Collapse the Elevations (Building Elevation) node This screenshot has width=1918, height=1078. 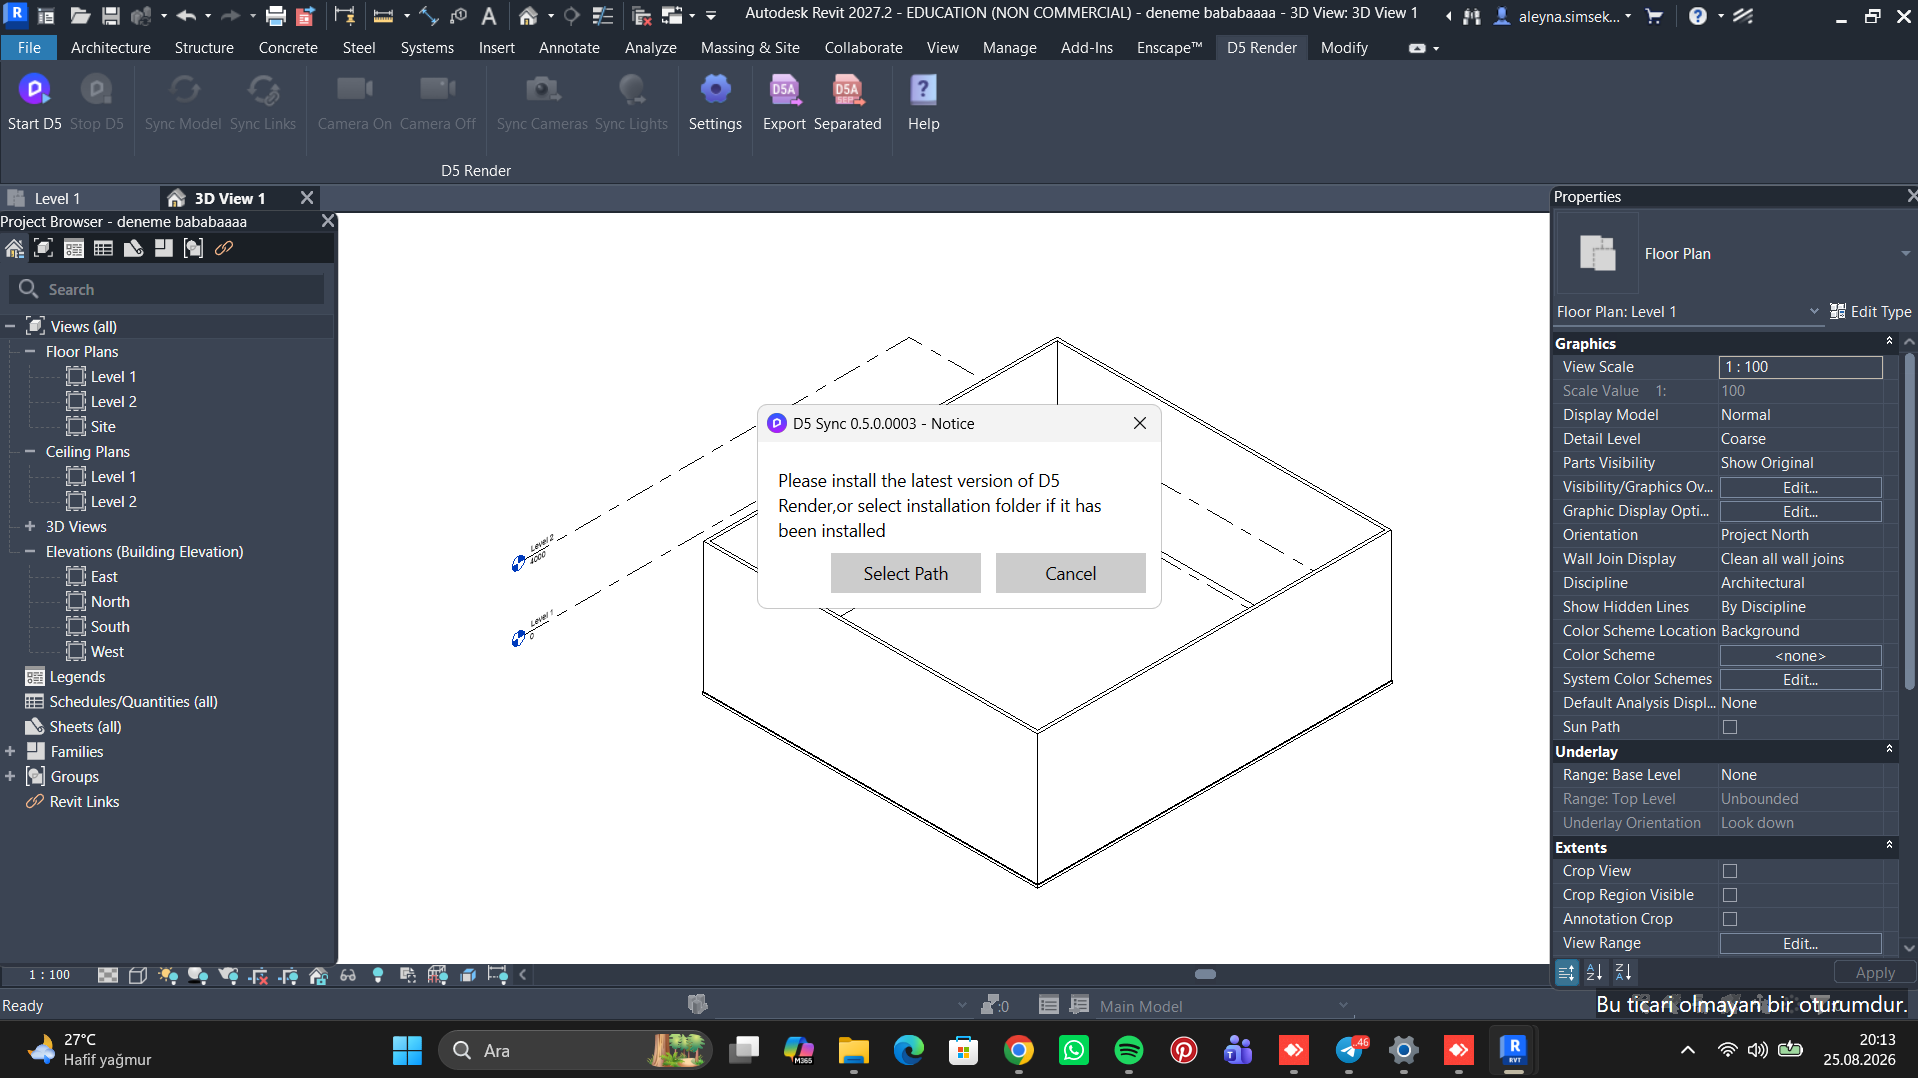pos(30,552)
